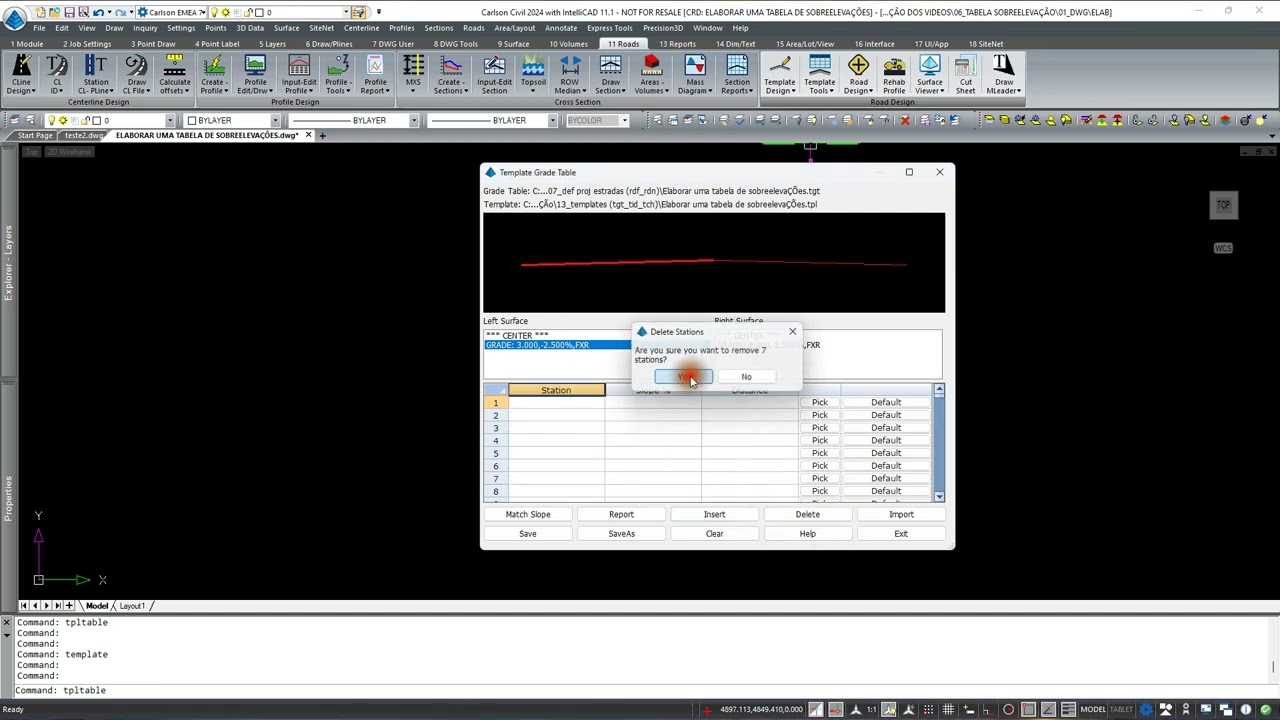Switch to the Layout1 tab

coord(132,606)
